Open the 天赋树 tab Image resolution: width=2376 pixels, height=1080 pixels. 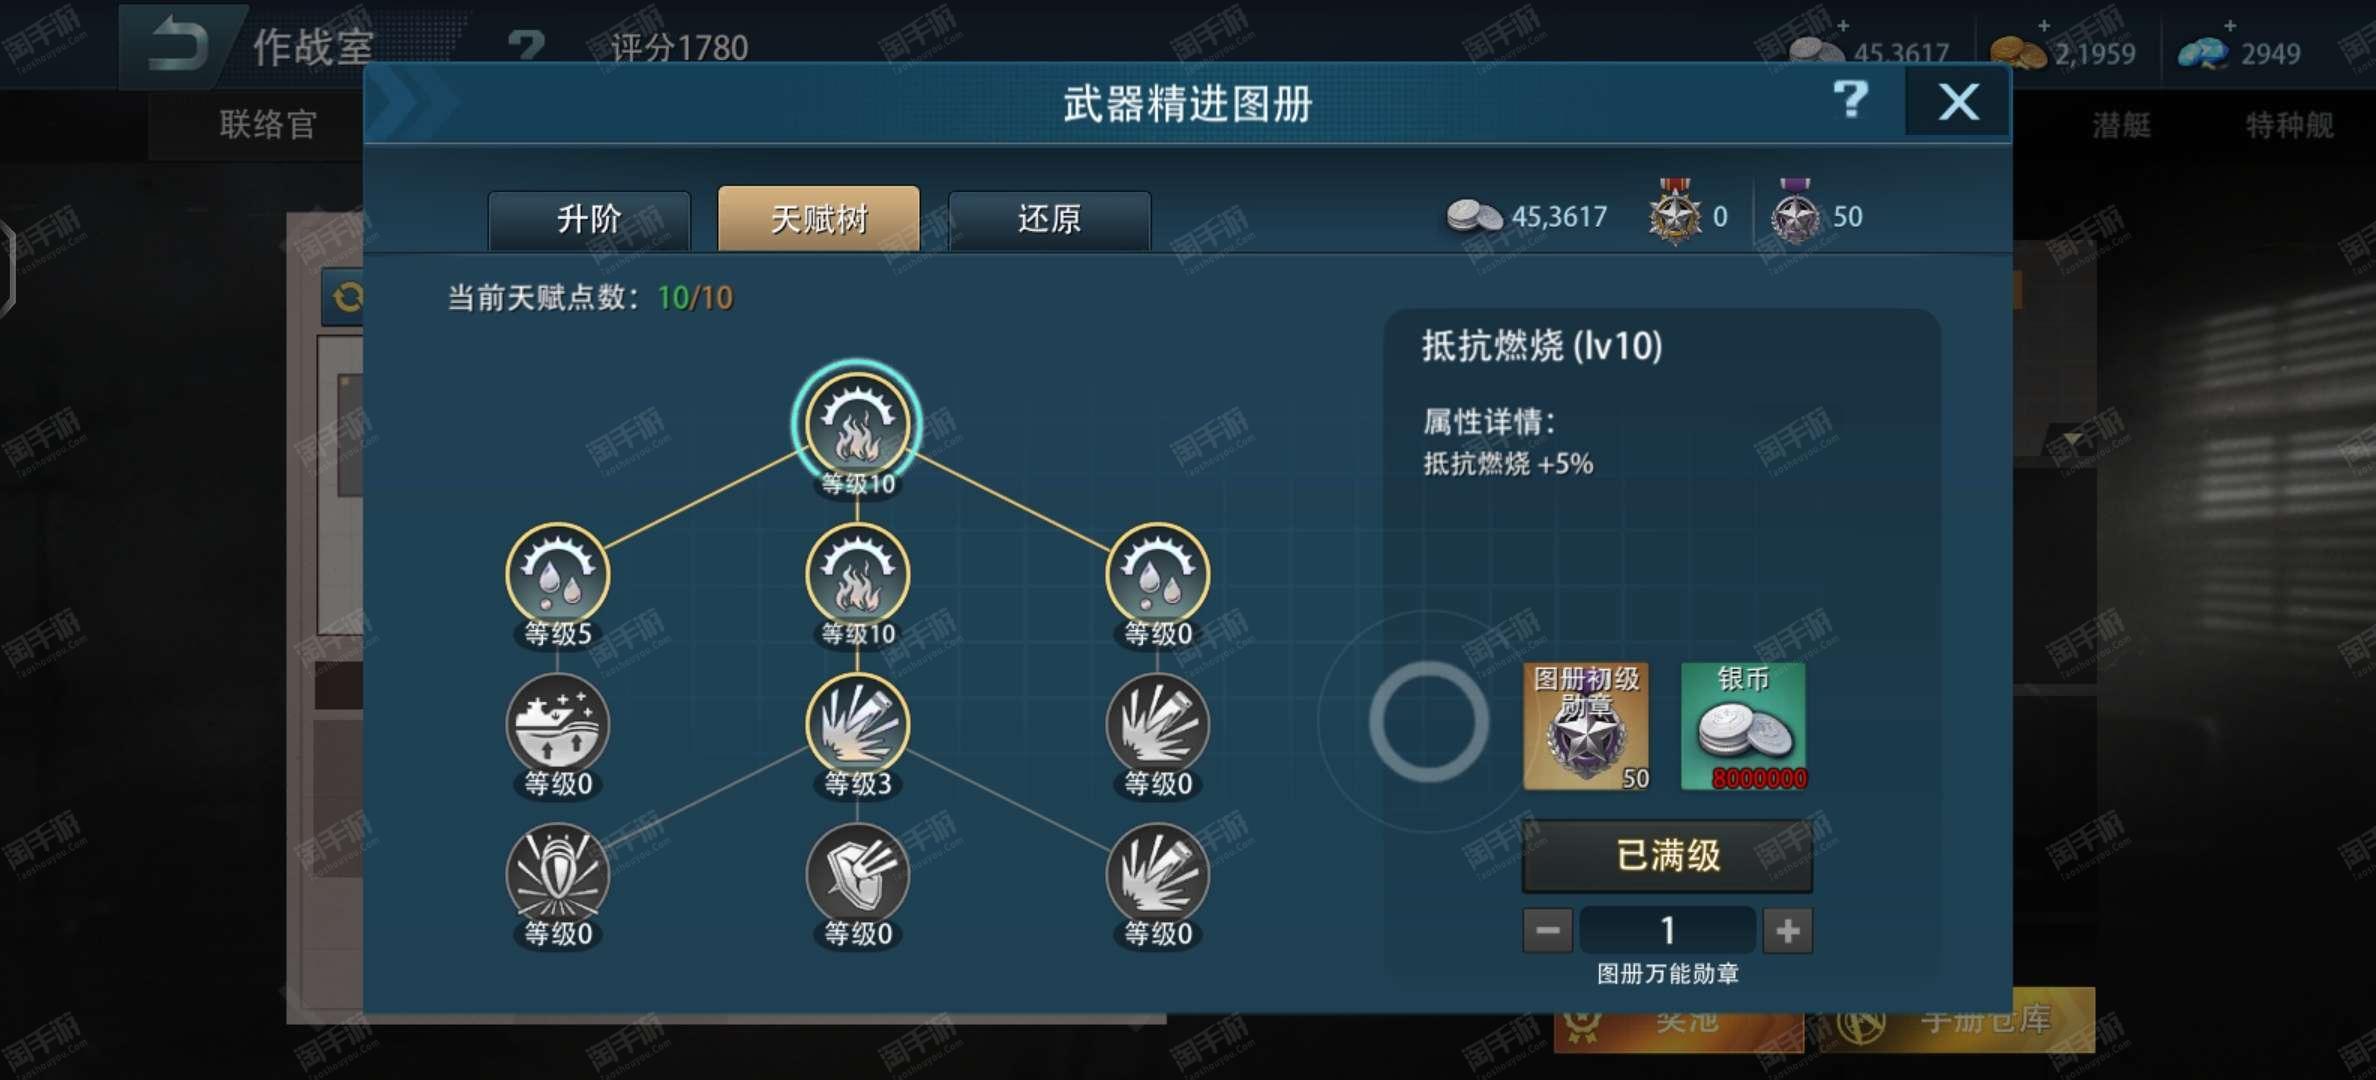[x=819, y=218]
